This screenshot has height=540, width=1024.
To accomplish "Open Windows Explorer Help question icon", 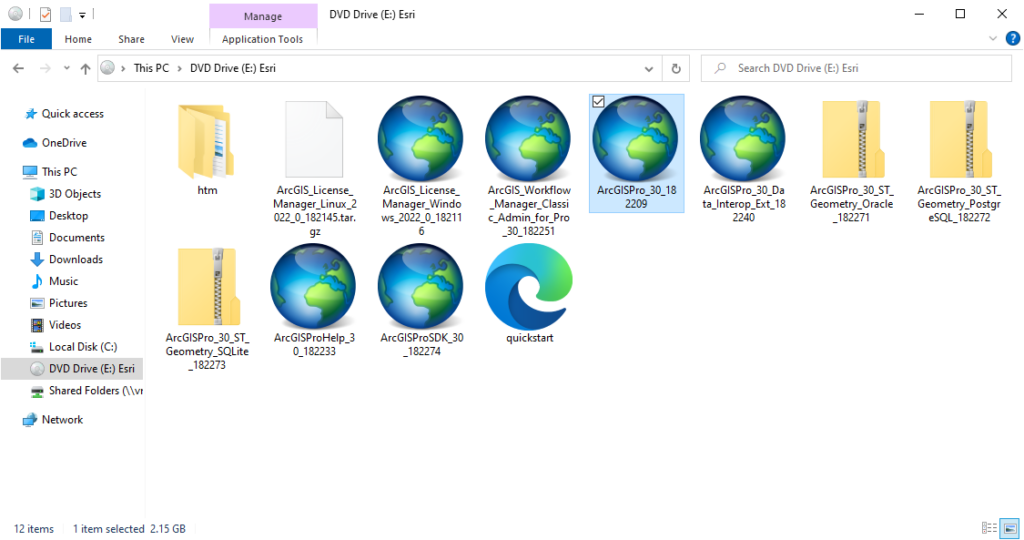I will point(1013,39).
